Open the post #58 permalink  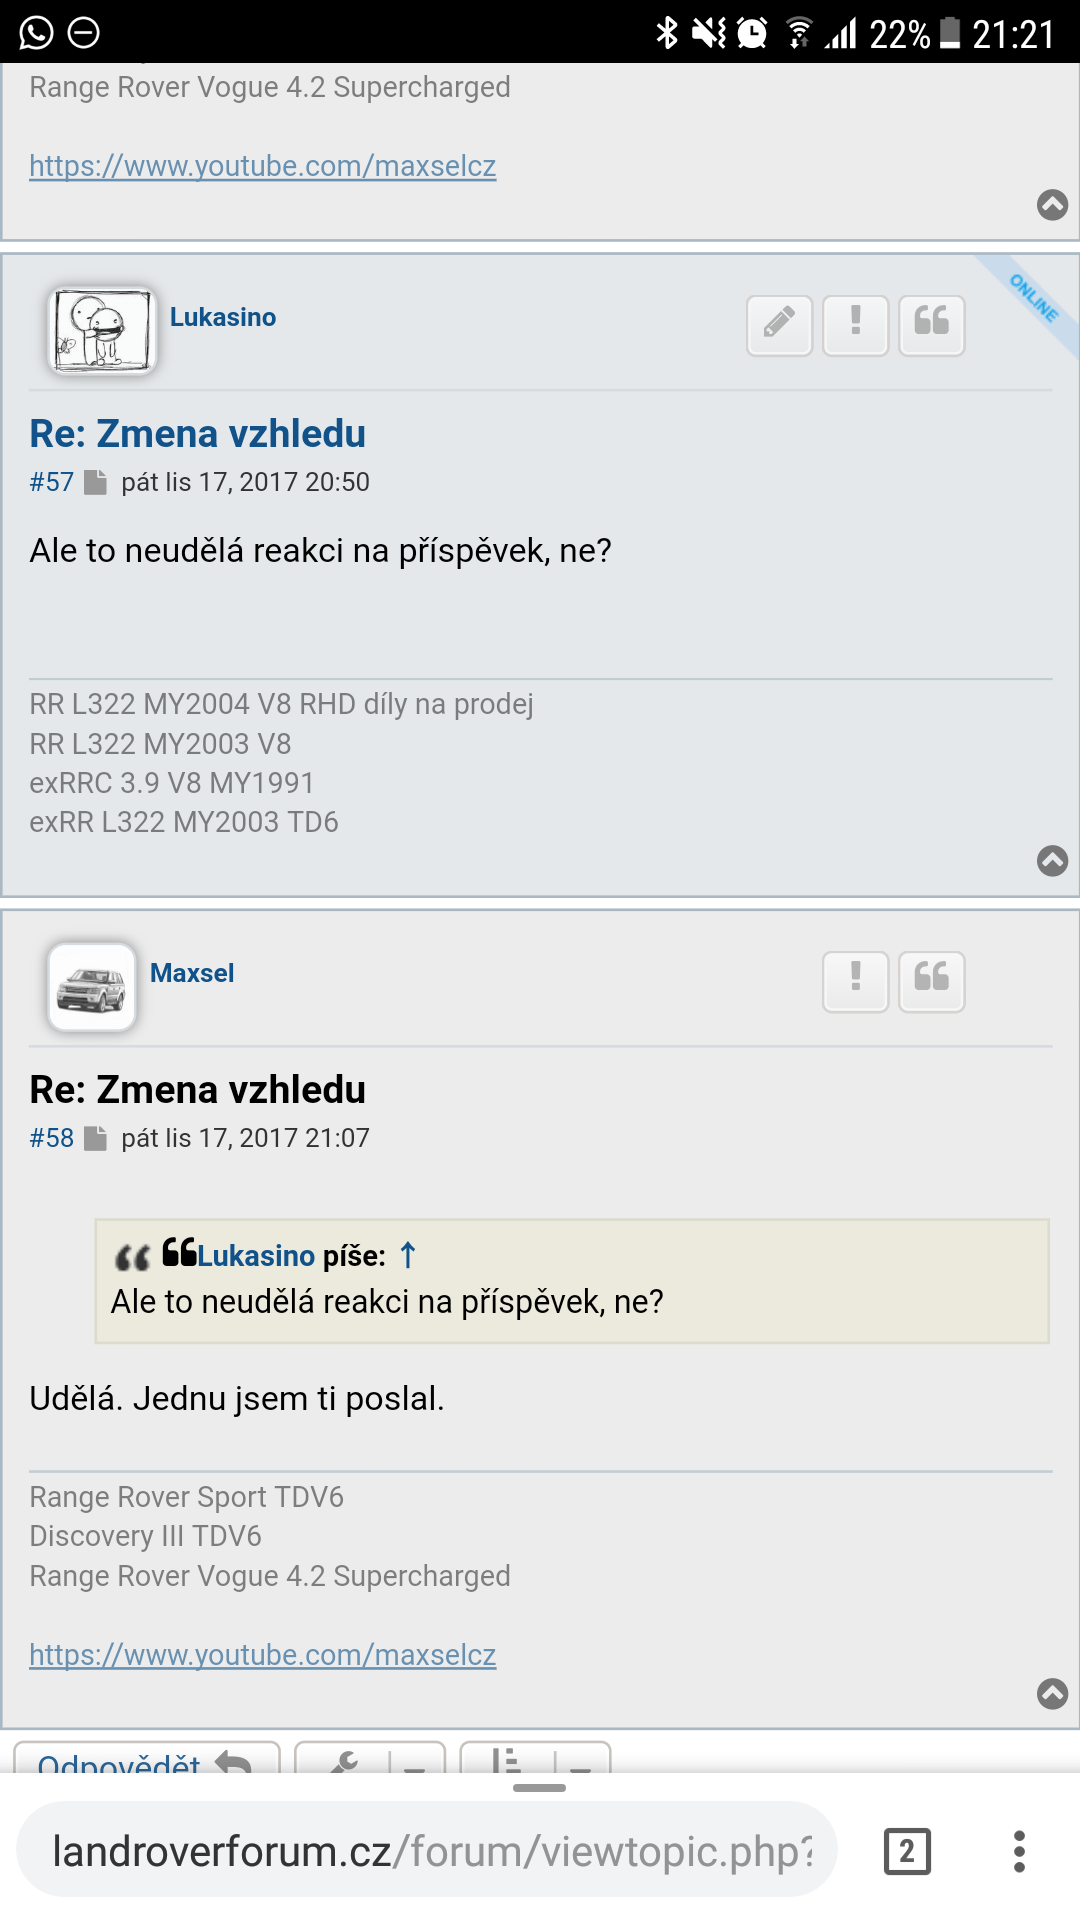click(51, 1138)
